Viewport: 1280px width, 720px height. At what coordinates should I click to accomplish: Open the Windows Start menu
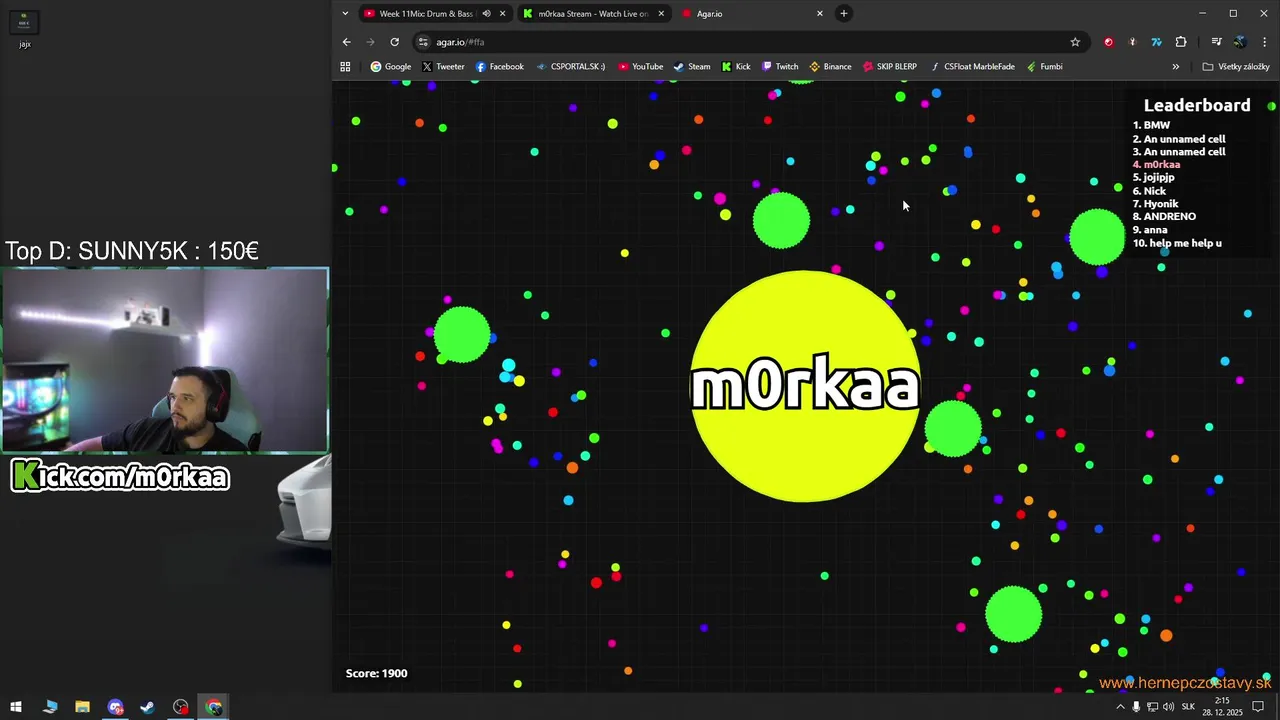coord(16,707)
